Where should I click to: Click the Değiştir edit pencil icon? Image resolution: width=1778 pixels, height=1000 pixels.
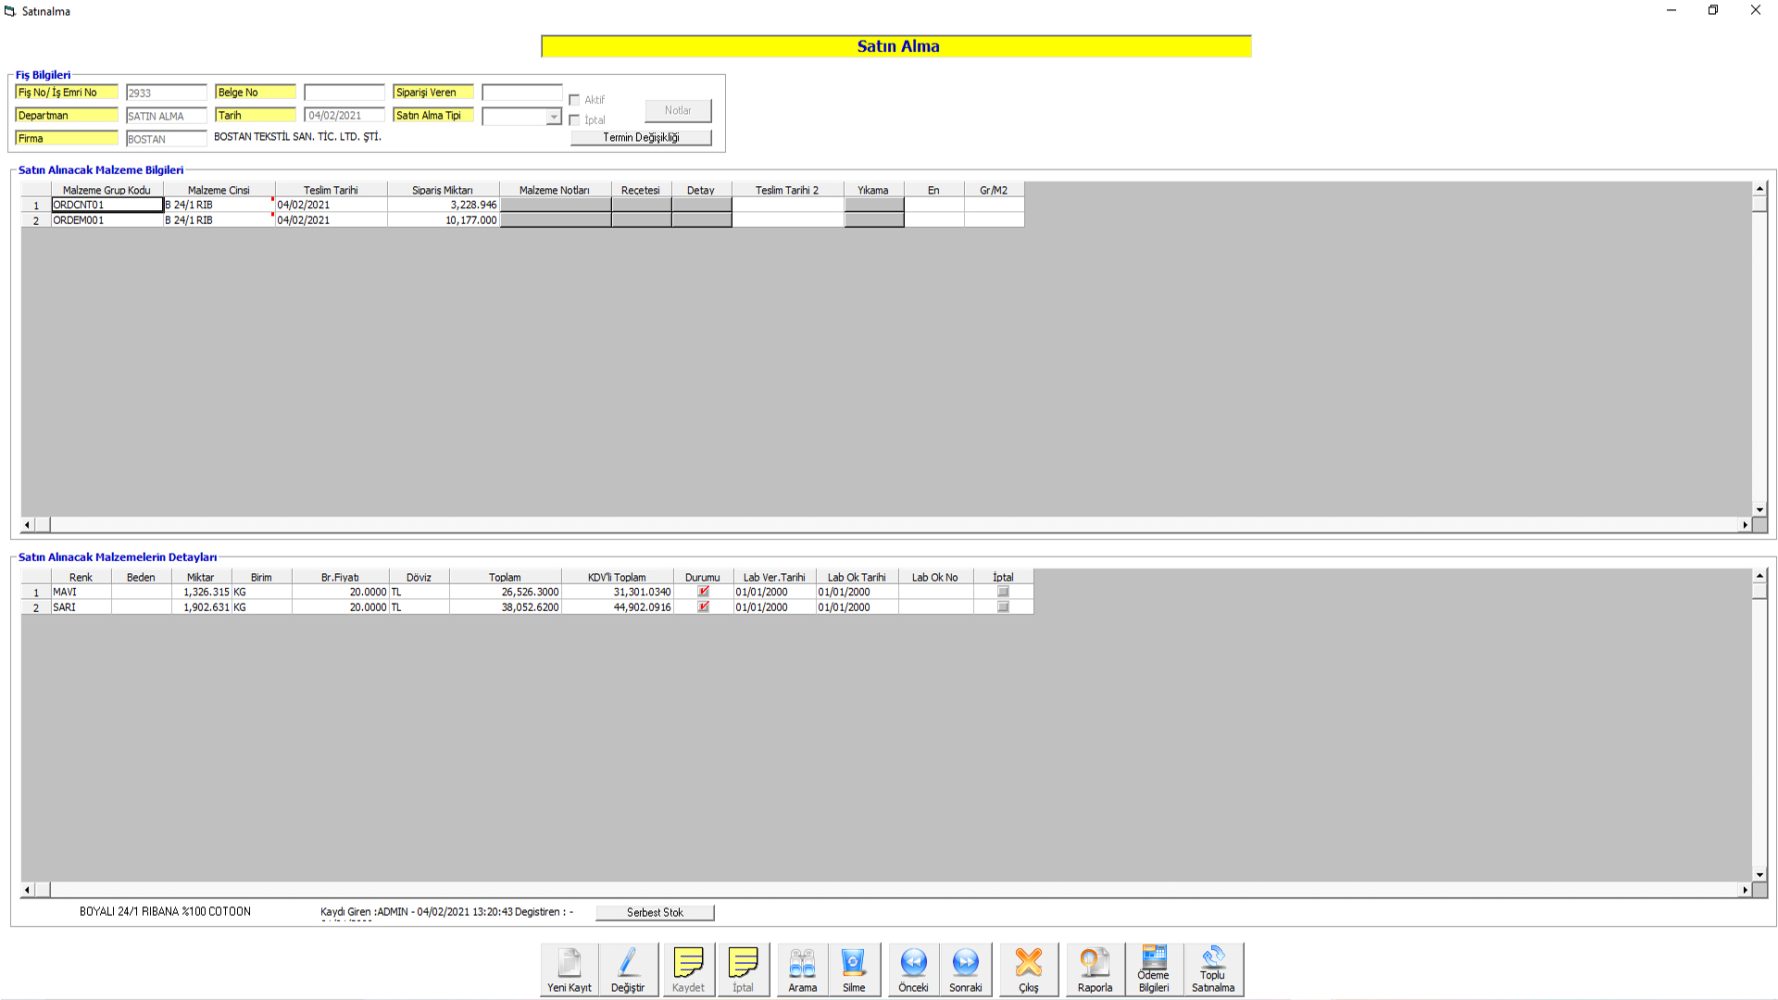pyautogui.click(x=628, y=969)
